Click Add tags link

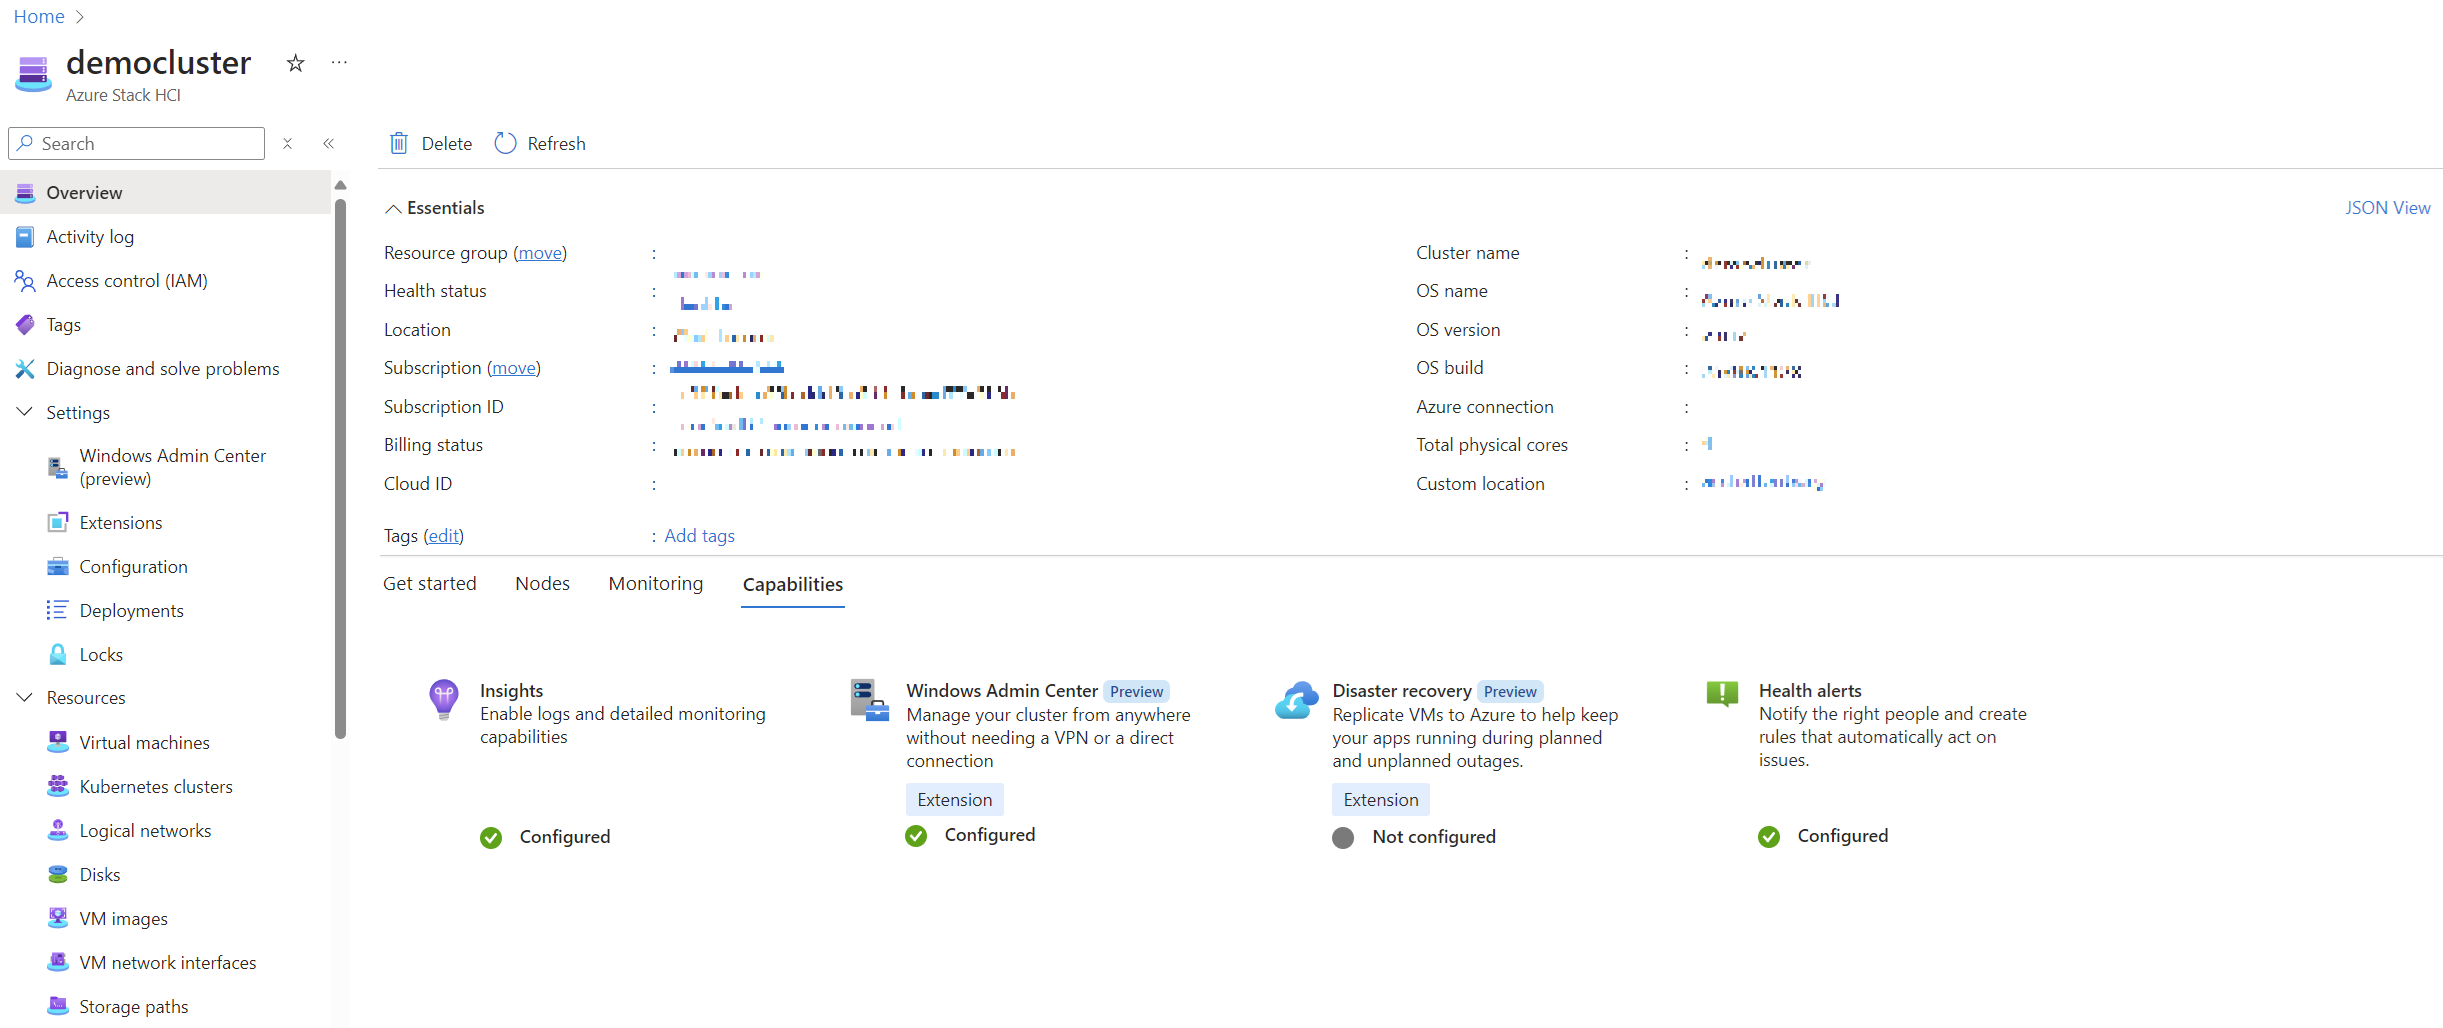[x=699, y=536]
